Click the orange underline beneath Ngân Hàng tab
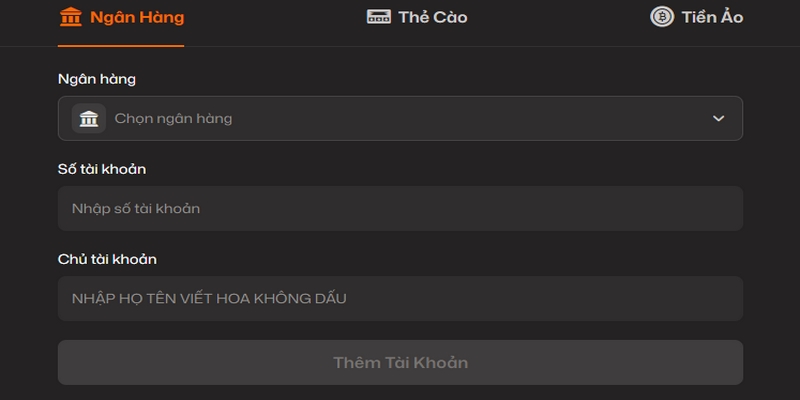Viewport: 800px width, 400px height. coord(121,45)
